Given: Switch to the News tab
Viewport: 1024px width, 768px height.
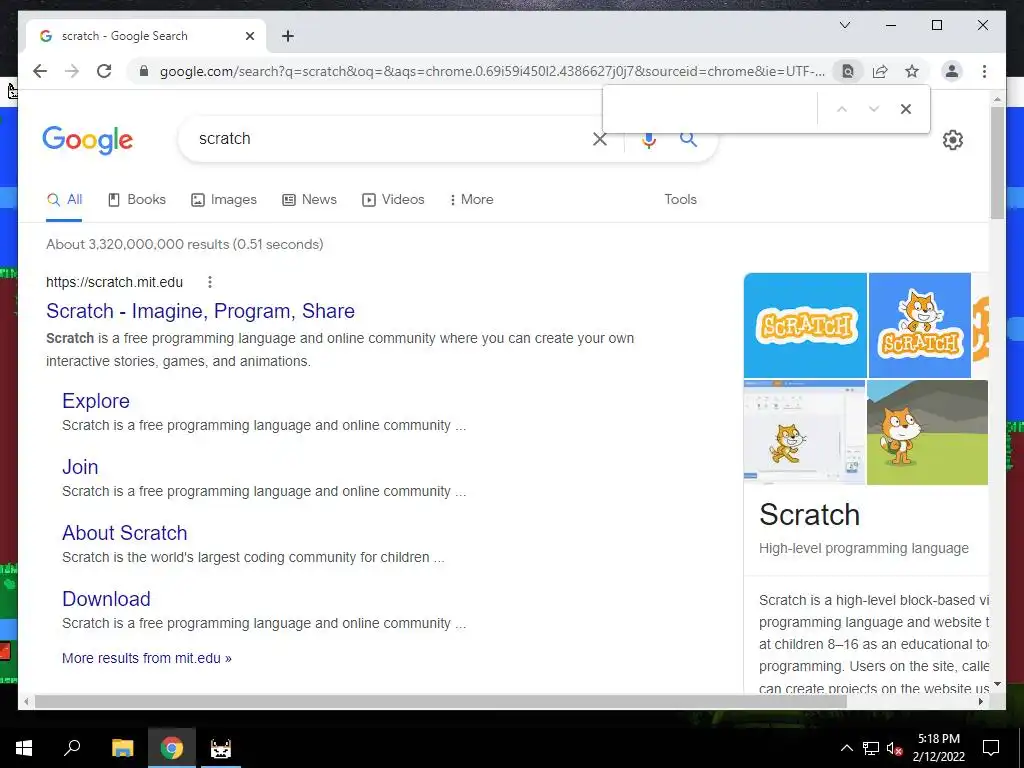Looking at the screenshot, I should (309, 200).
